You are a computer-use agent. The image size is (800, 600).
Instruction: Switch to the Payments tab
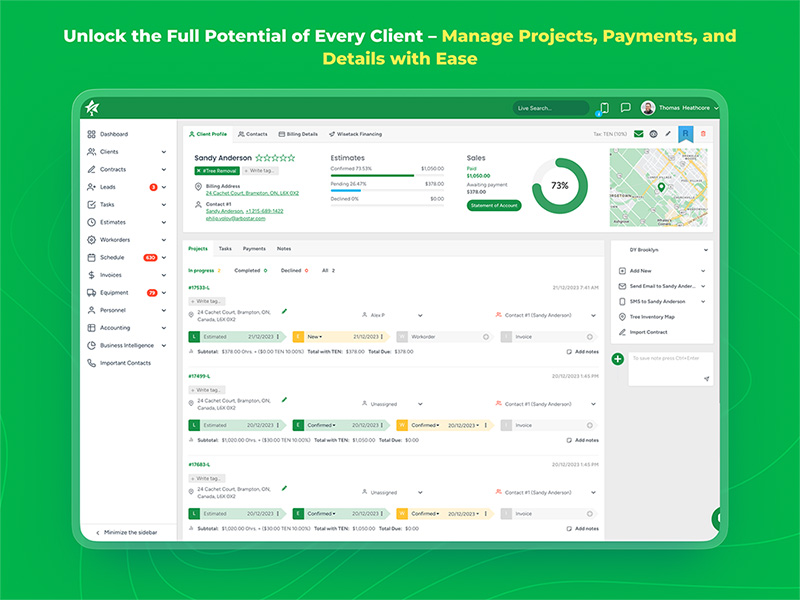[x=254, y=248]
